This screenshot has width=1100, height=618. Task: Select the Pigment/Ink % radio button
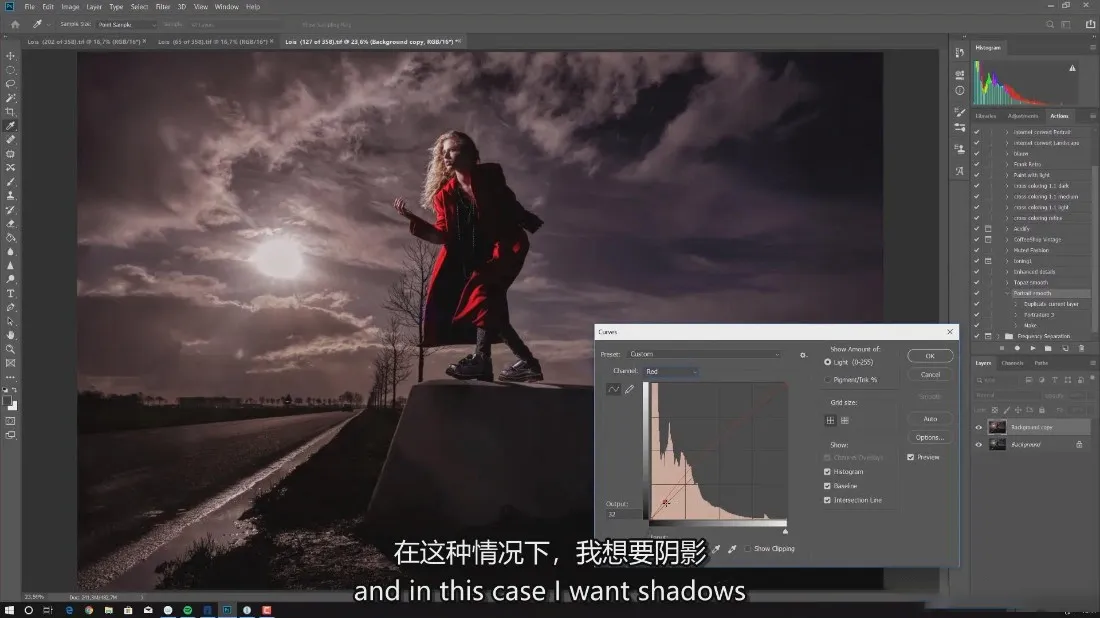pos(828,379)
